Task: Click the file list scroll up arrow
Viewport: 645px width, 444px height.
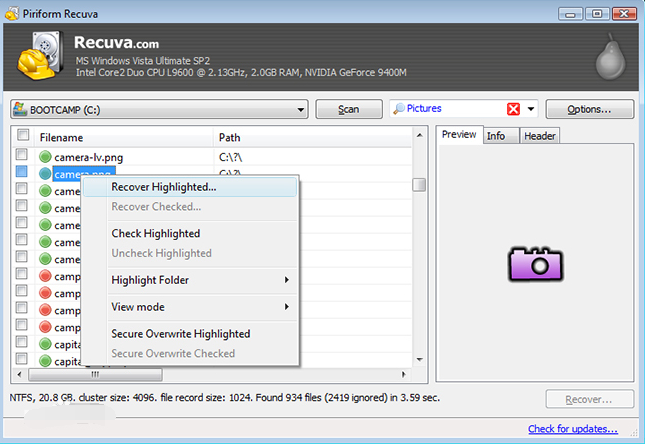Action: click(419, 135)
